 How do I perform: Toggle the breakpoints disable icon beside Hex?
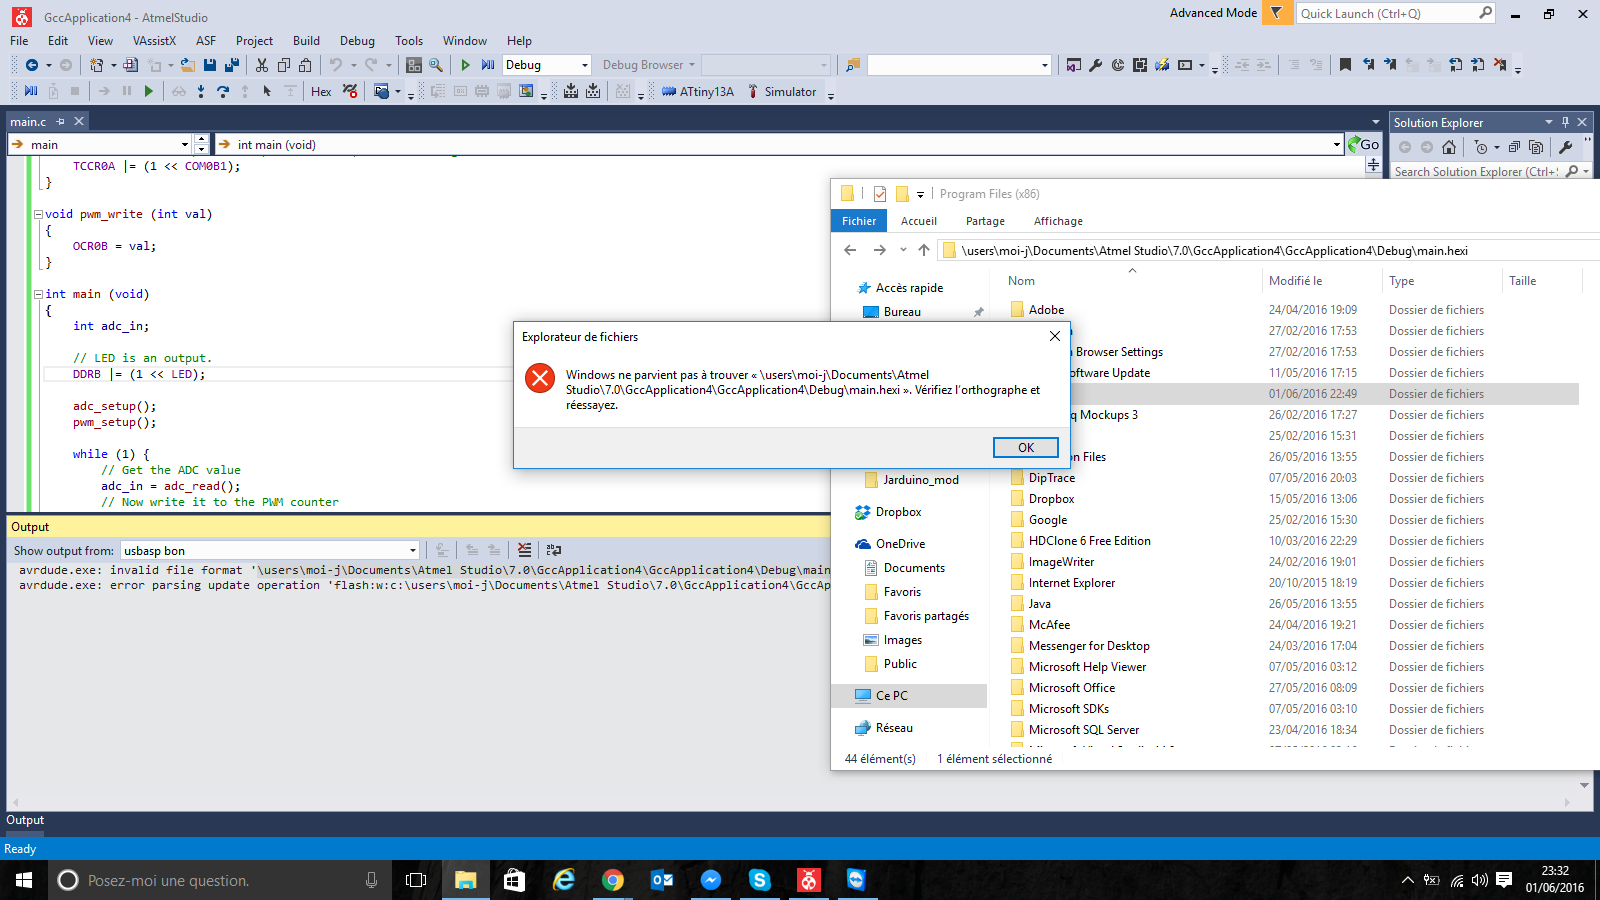coord(350,91)
